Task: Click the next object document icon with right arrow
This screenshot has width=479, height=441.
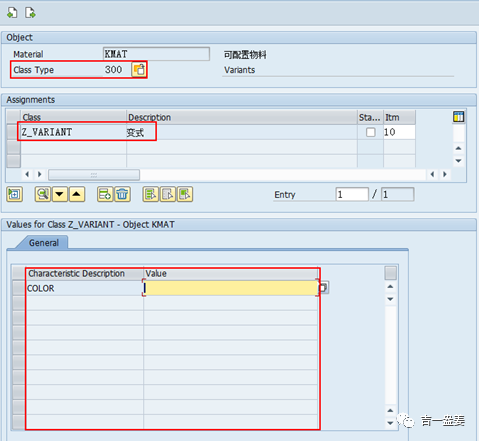Action: point(30,13)
